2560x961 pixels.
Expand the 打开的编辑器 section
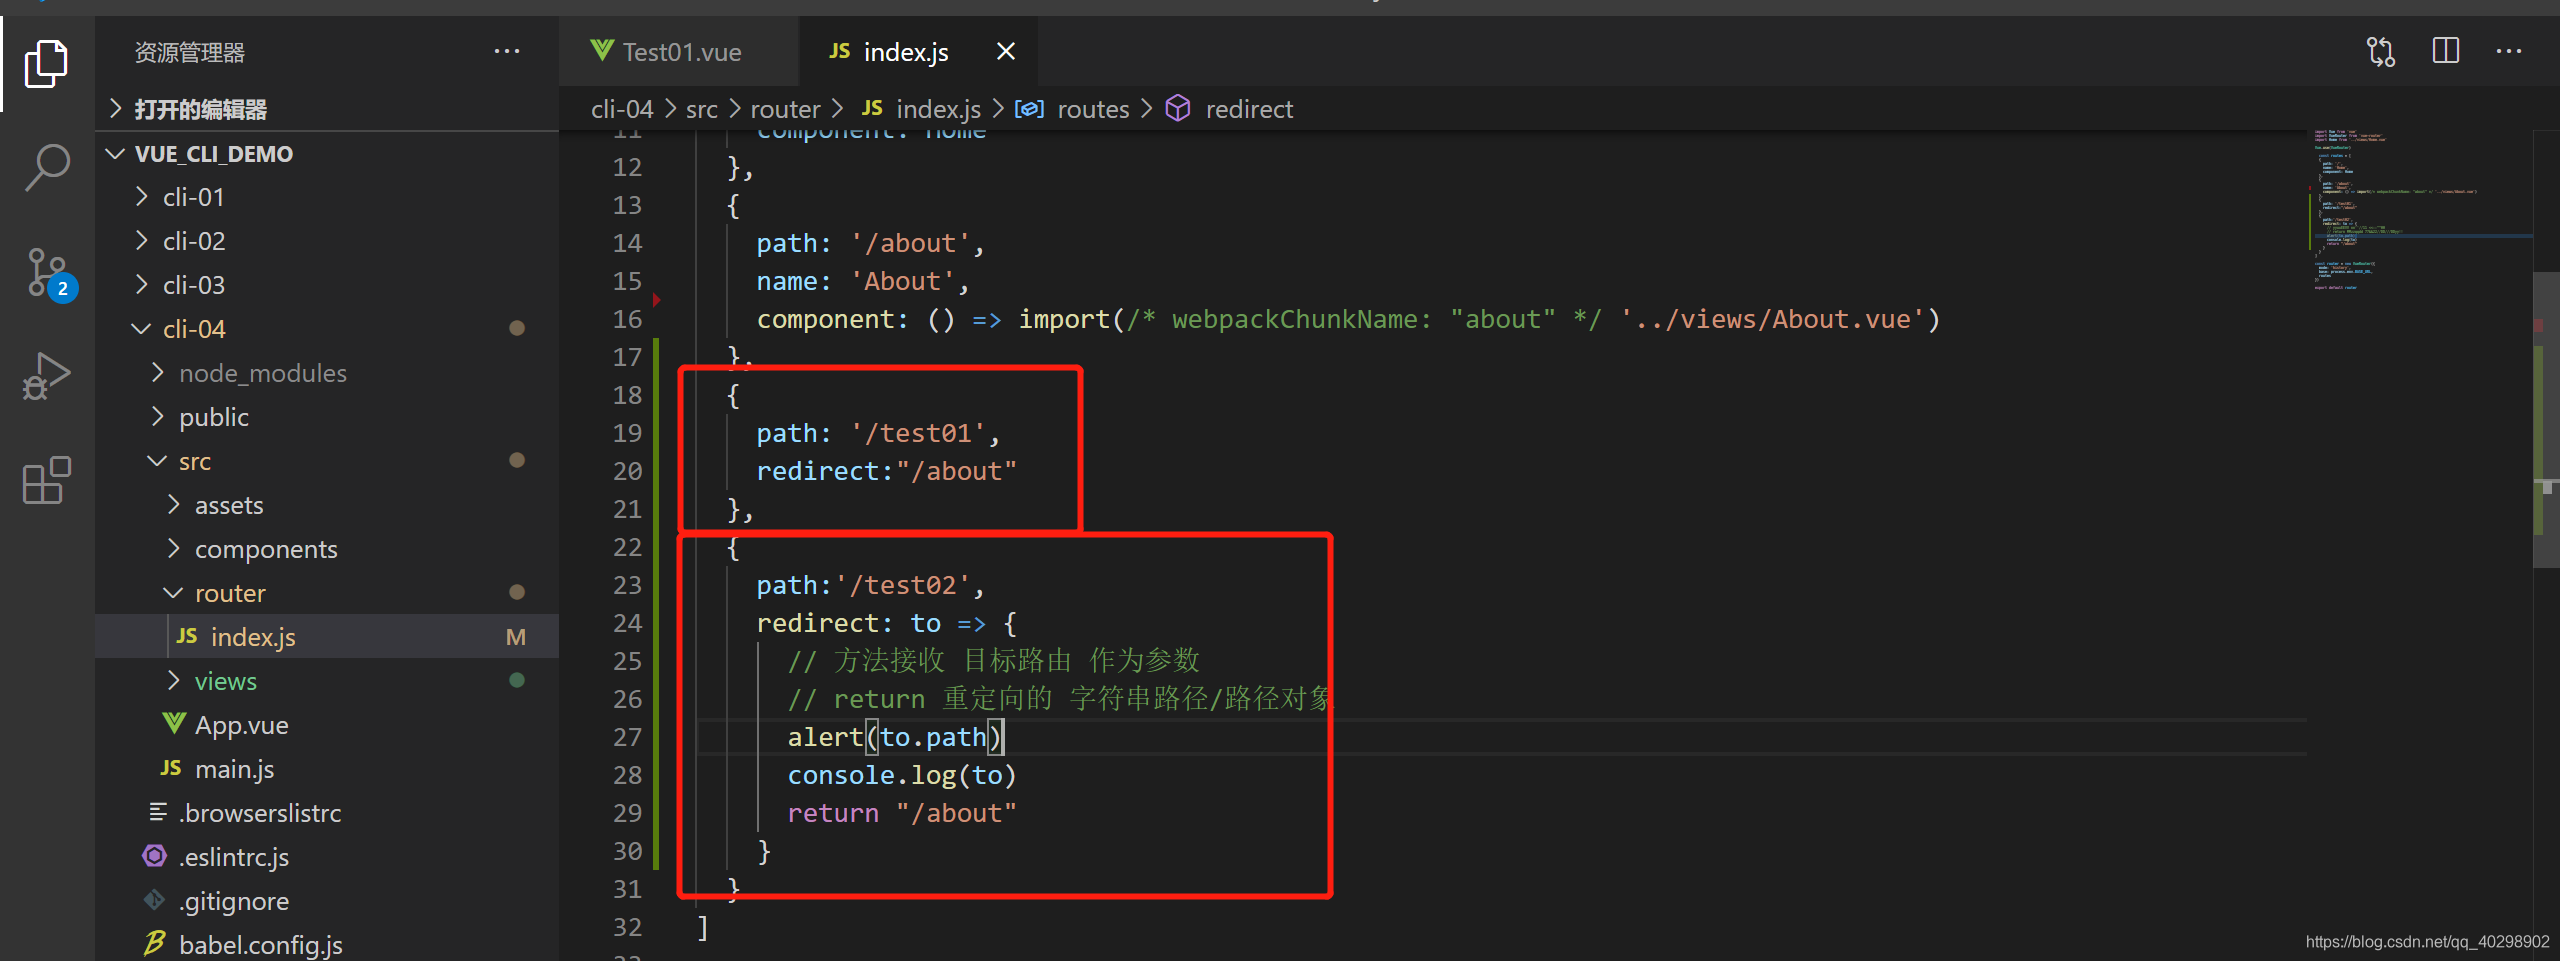(x=116, y=108)
